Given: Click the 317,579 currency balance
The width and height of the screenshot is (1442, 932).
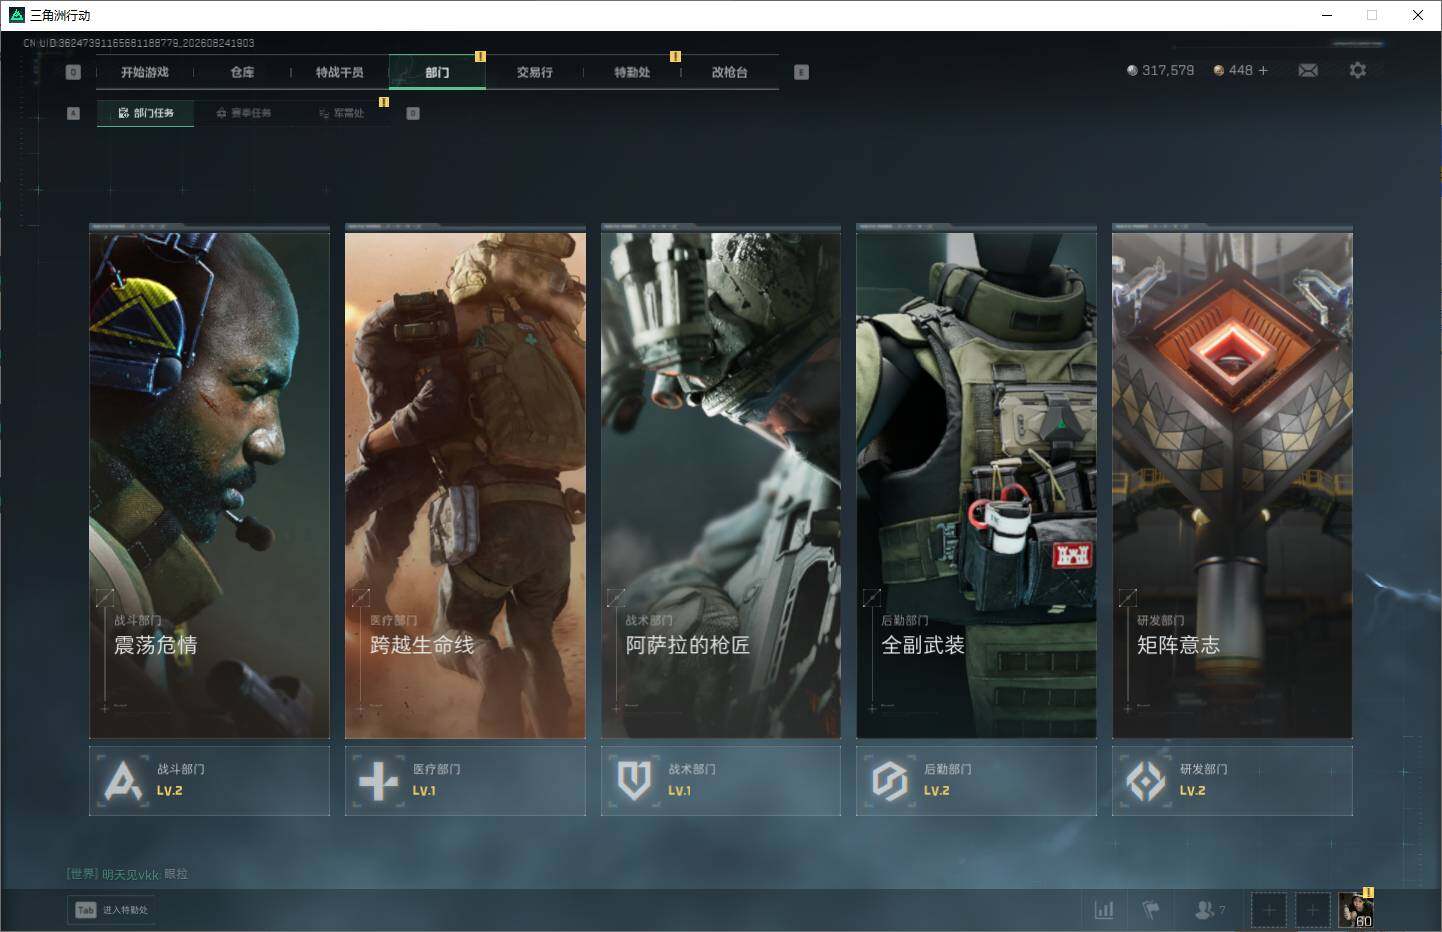Looking at the screenshot, I should (x=1168, y=70).
